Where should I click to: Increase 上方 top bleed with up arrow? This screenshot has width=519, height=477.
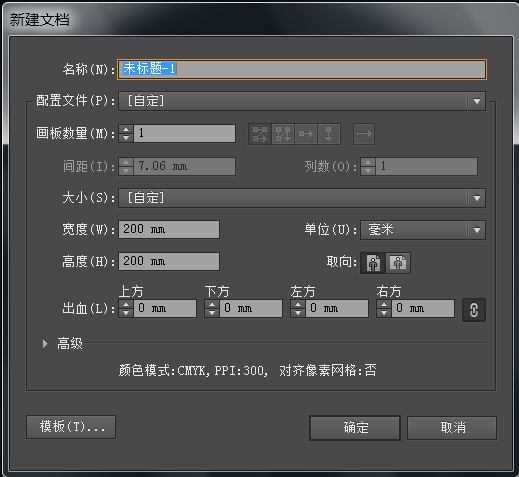click(x=126, y=304)
